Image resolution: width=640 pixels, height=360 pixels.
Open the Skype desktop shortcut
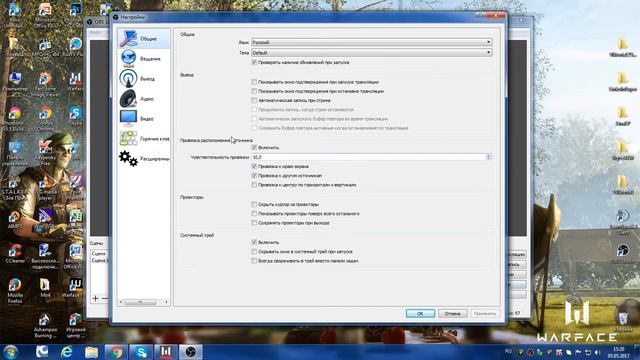[75, 116]
